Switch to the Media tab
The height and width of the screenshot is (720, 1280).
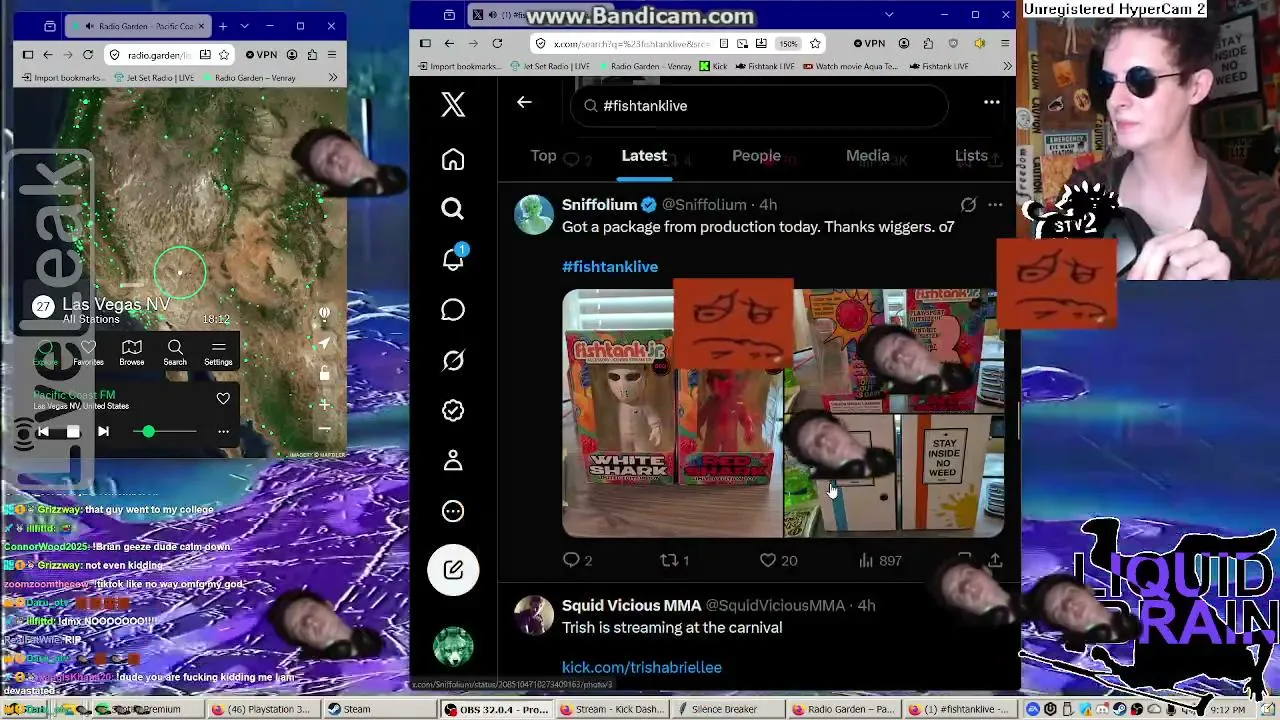click(868, 155)
